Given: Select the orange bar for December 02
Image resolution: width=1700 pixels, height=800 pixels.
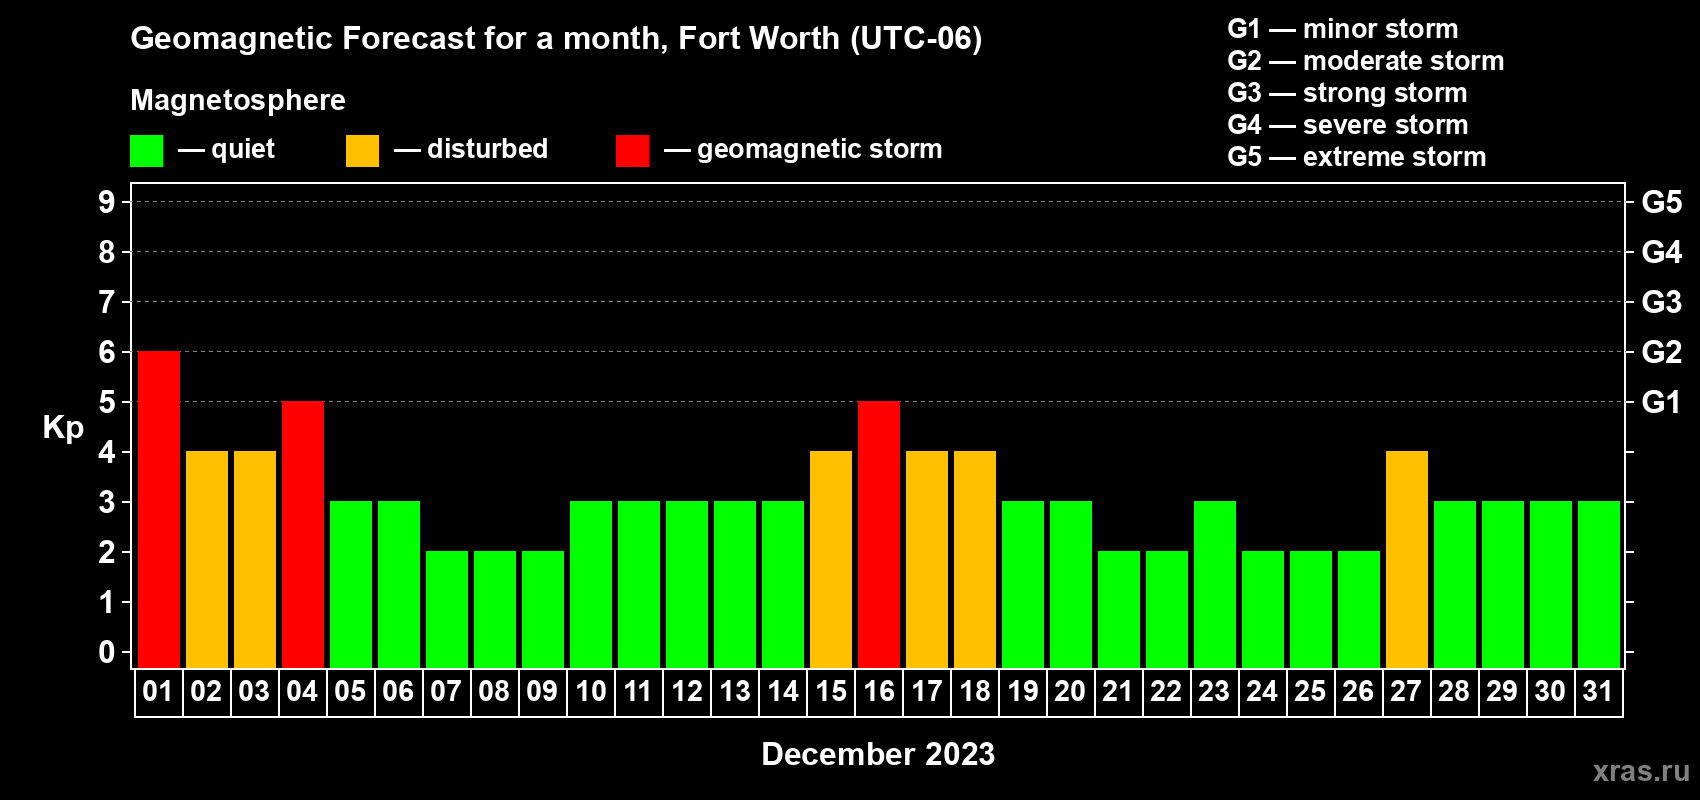Looking at the screenshot, I should pos(207,559).
